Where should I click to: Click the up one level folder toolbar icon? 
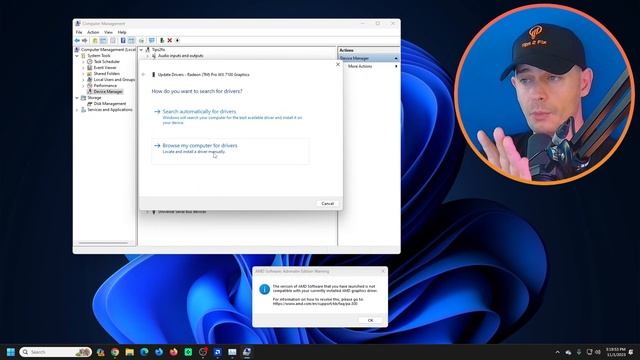(95, 40)
